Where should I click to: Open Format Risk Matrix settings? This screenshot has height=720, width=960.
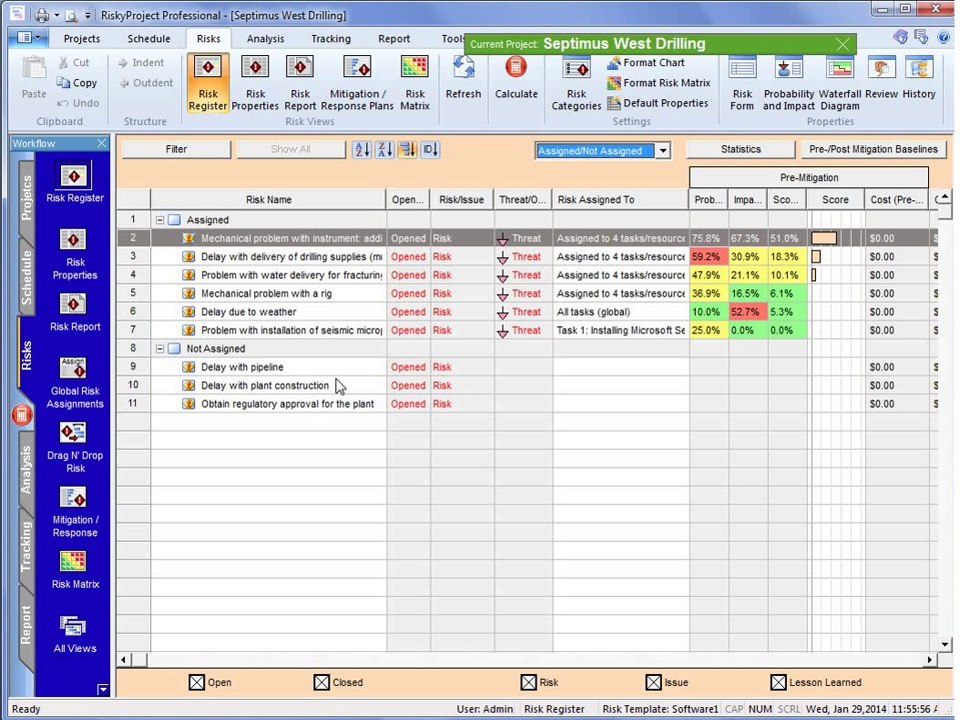(659, 83)
